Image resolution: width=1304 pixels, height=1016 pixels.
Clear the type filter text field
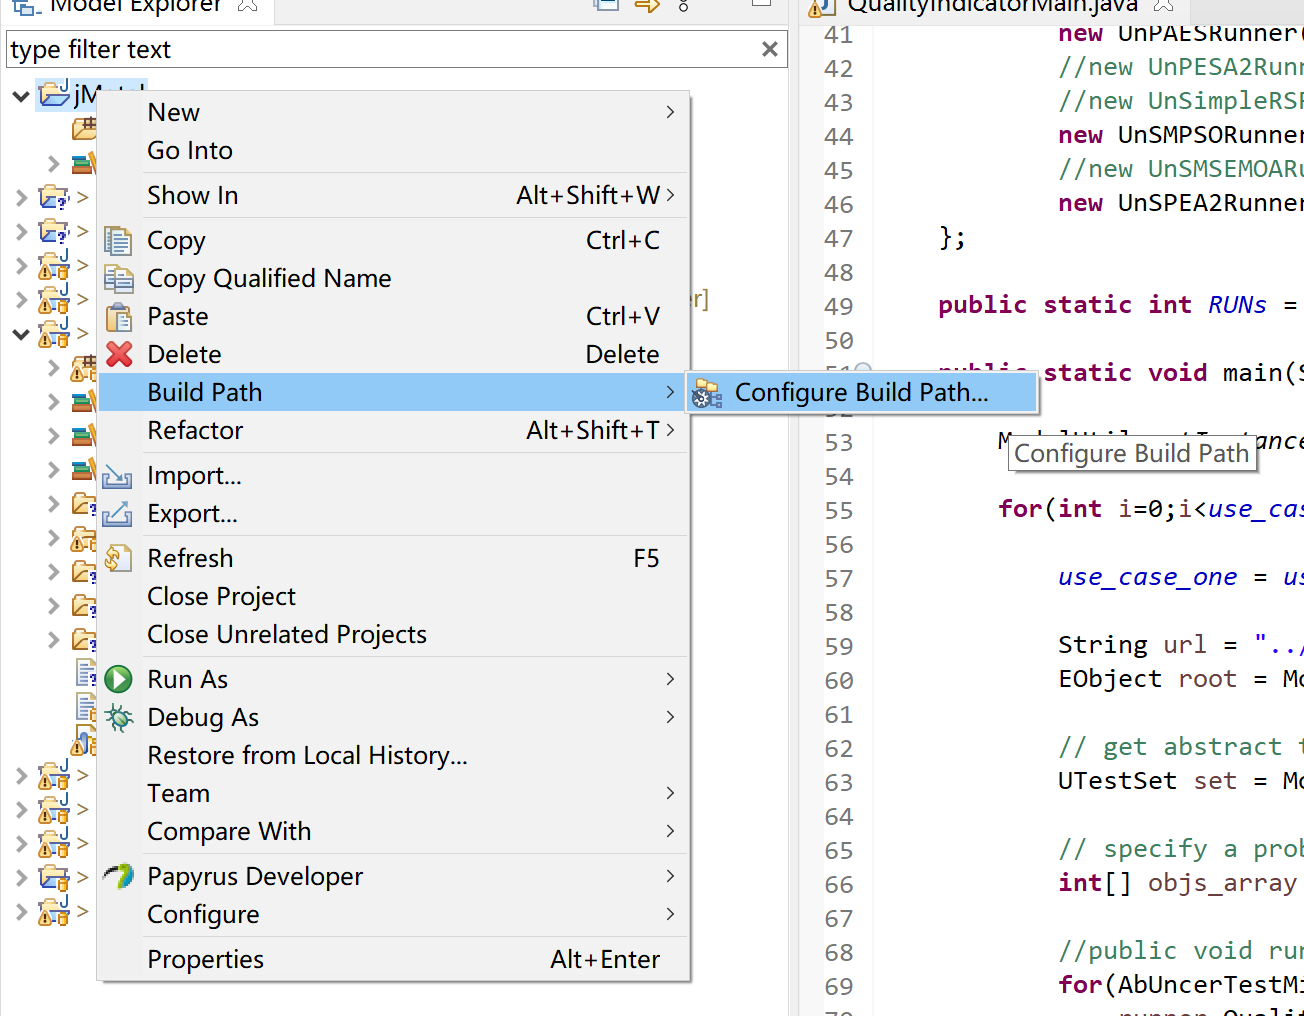click(x=768, y=49)
